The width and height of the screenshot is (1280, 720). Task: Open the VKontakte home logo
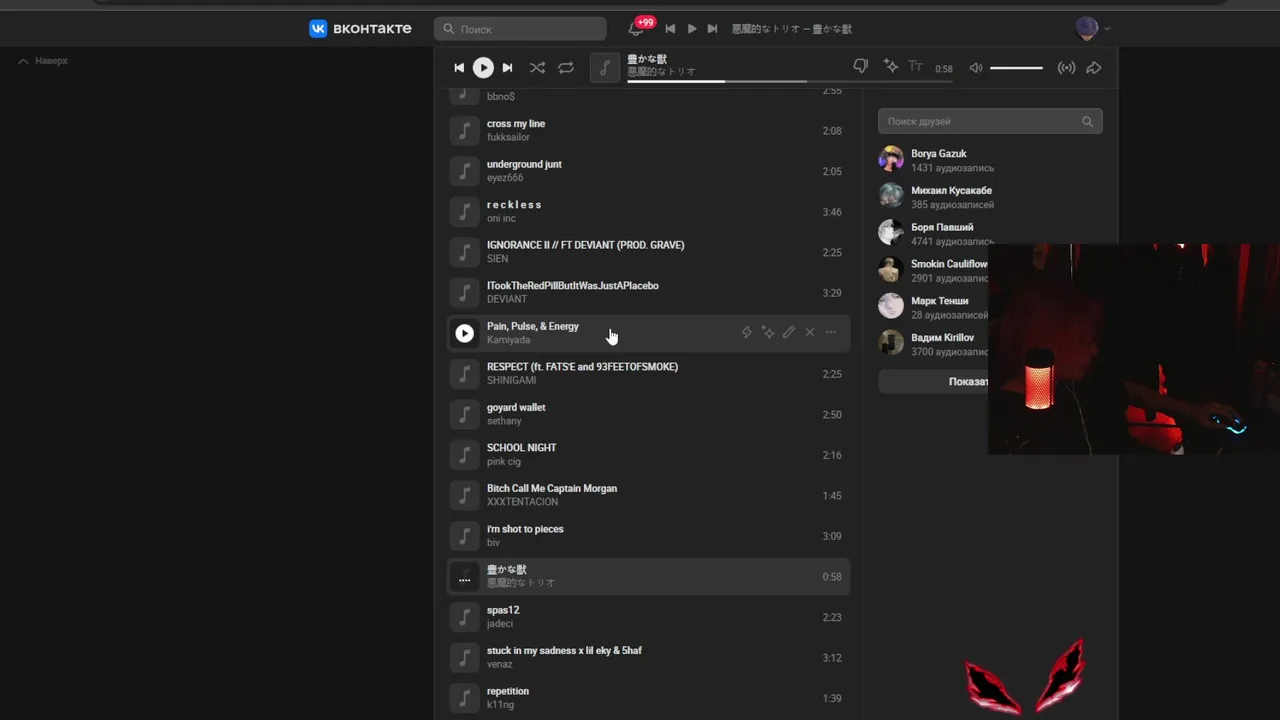[360, 29]
